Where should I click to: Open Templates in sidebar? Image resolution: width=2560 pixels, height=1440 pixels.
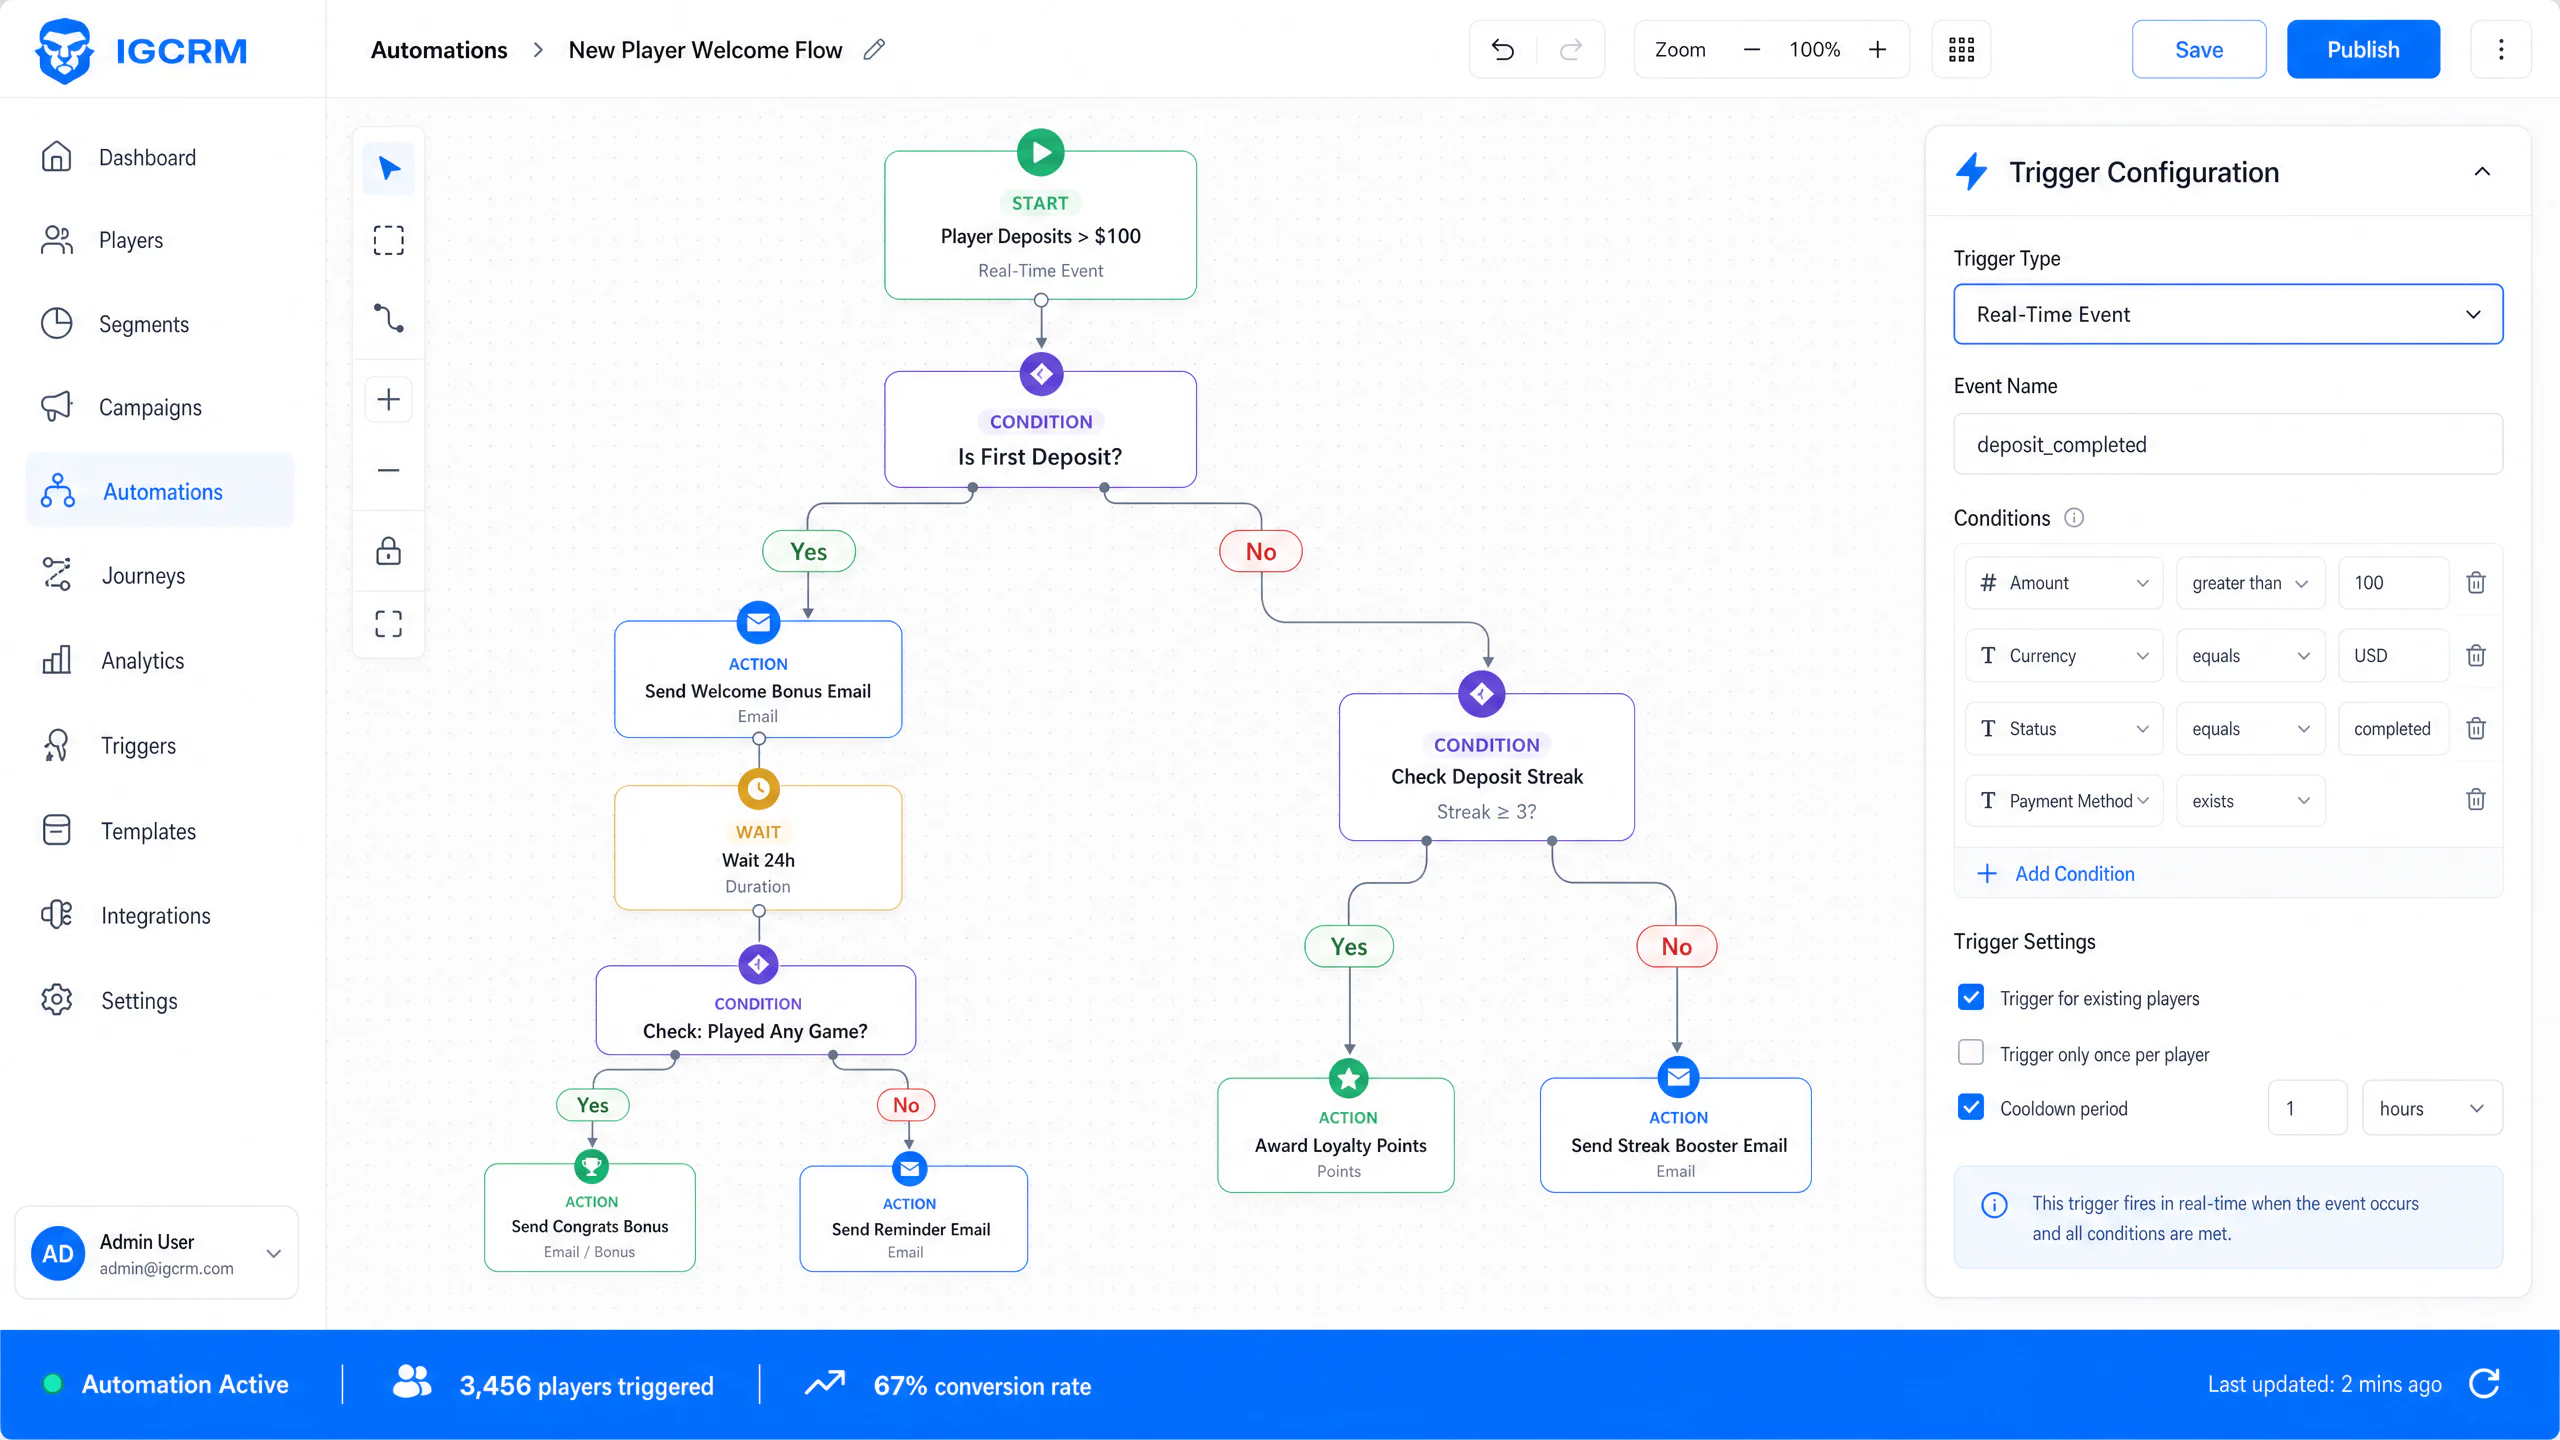coord(160,831)
